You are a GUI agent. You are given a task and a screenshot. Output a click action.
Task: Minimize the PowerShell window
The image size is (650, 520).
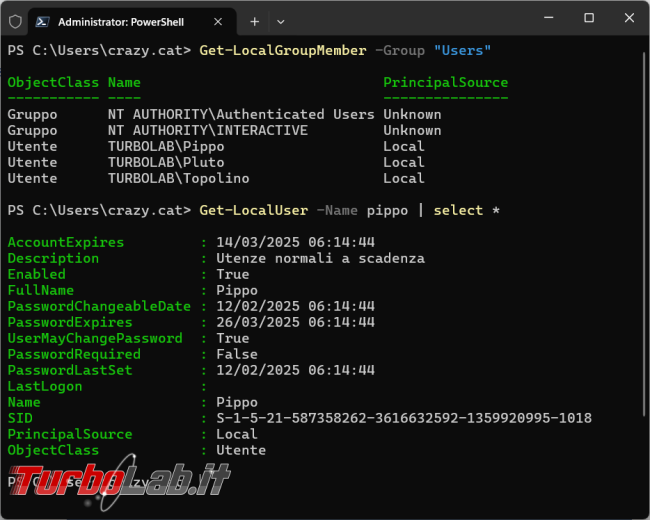(549, 17)
